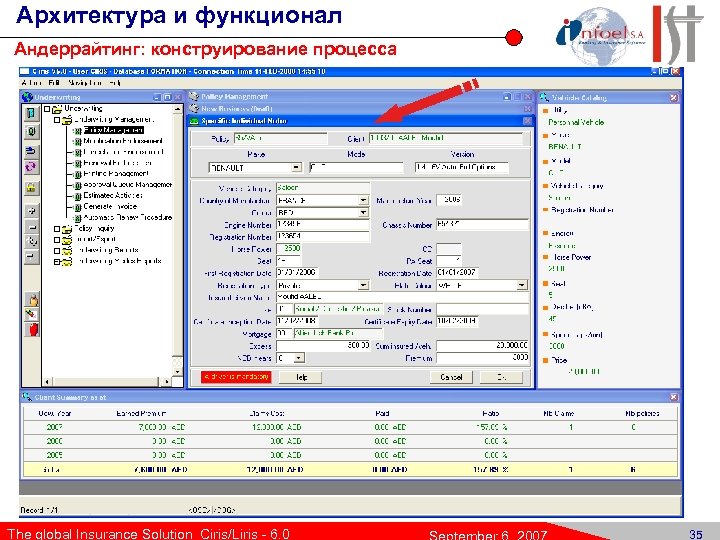Open the Edit menu in menu bar
This screenshot has width=720, height=540.
coord(54,83)
